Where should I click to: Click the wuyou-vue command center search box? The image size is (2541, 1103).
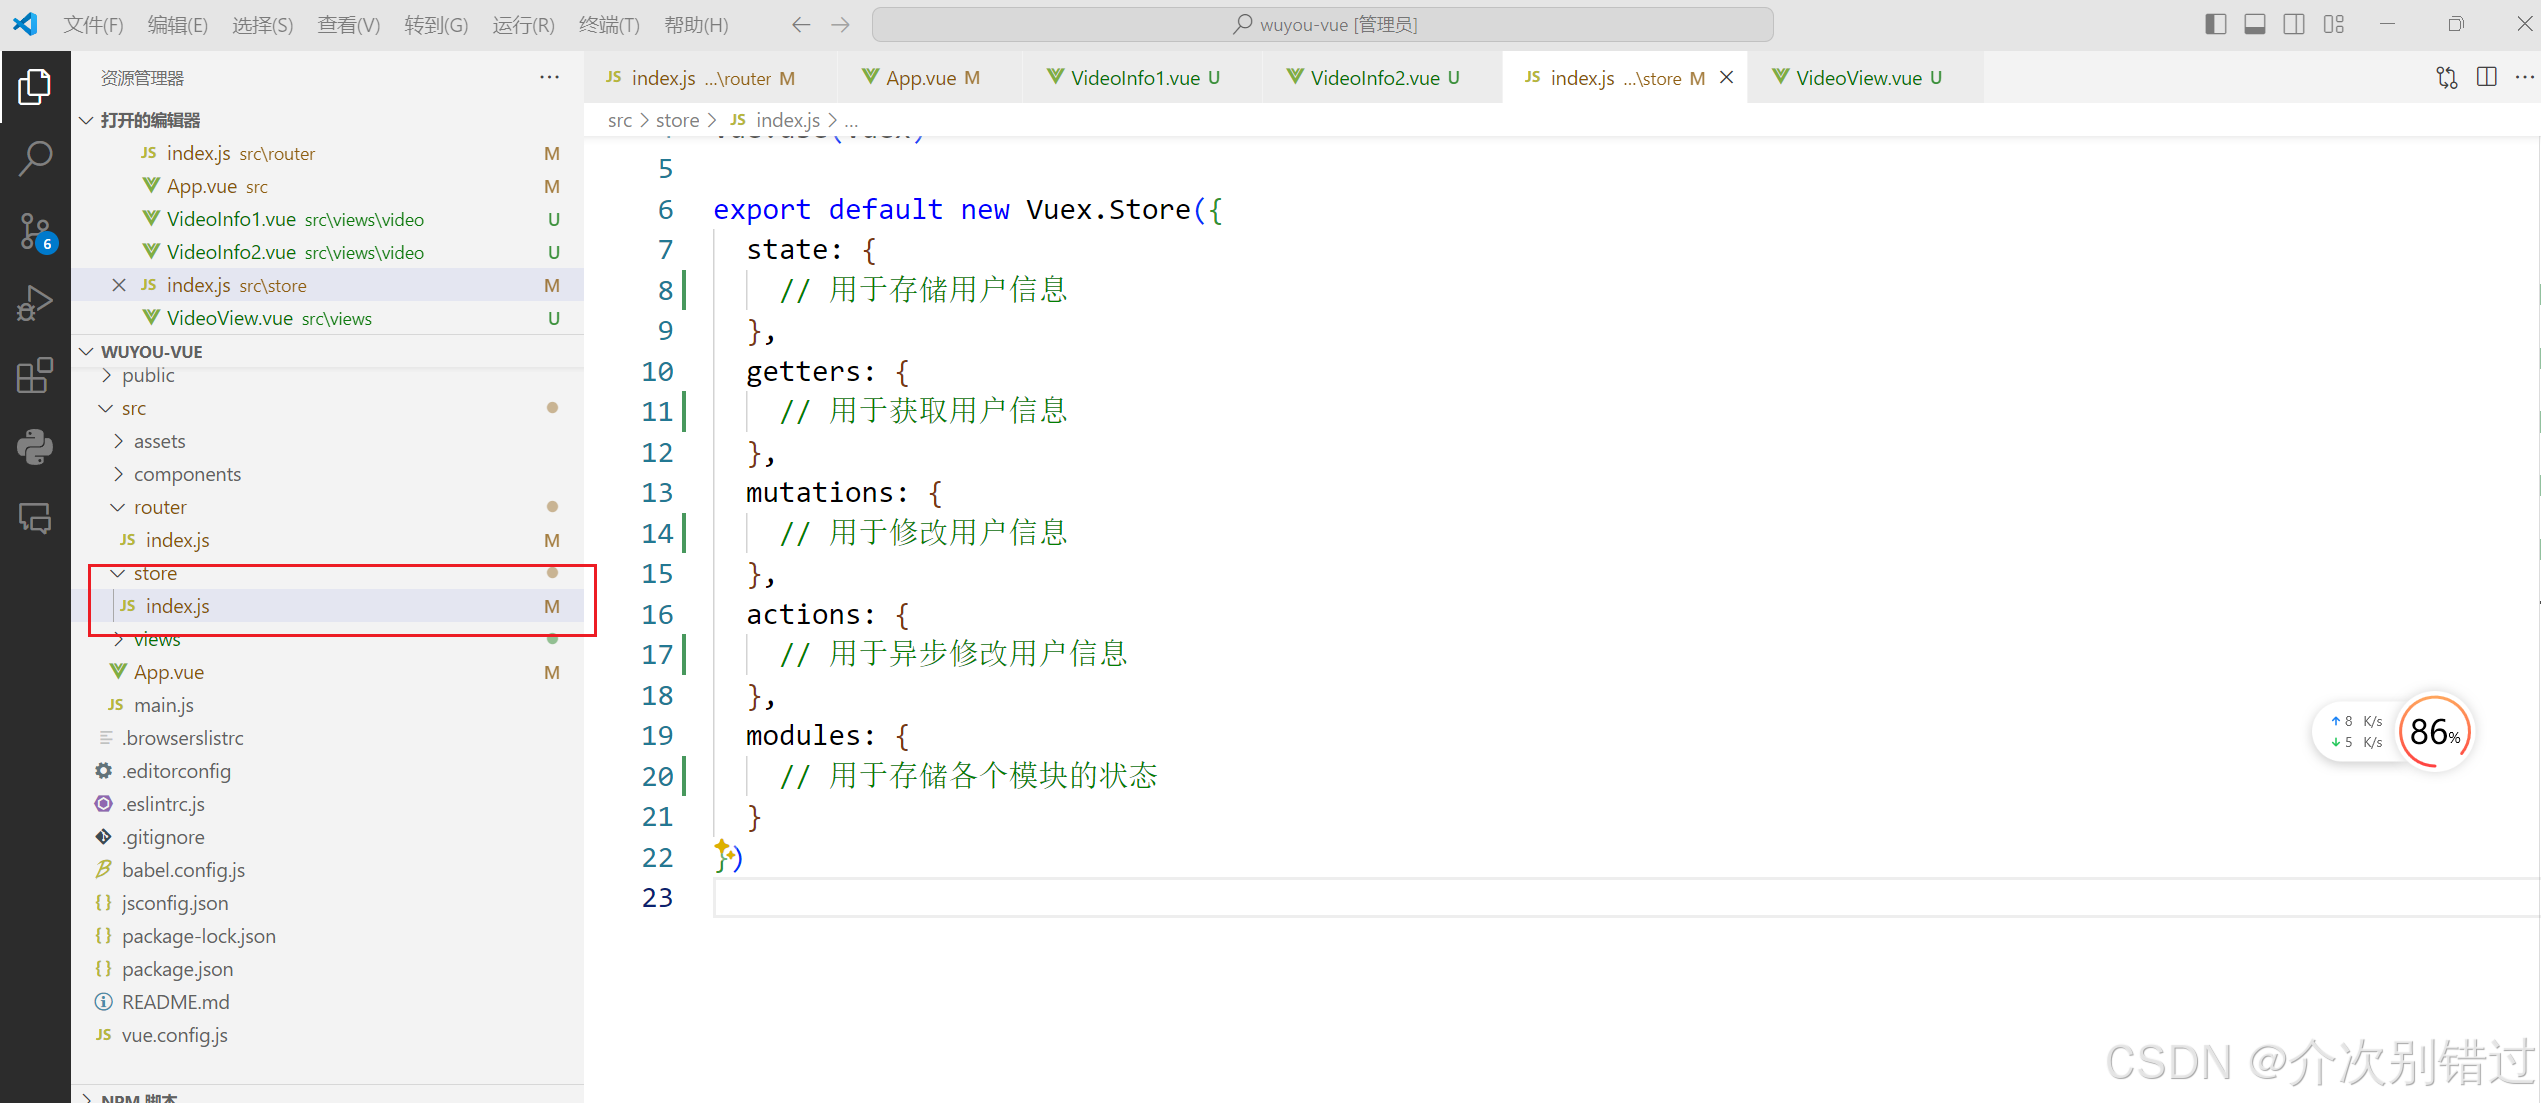[1322, 24]
